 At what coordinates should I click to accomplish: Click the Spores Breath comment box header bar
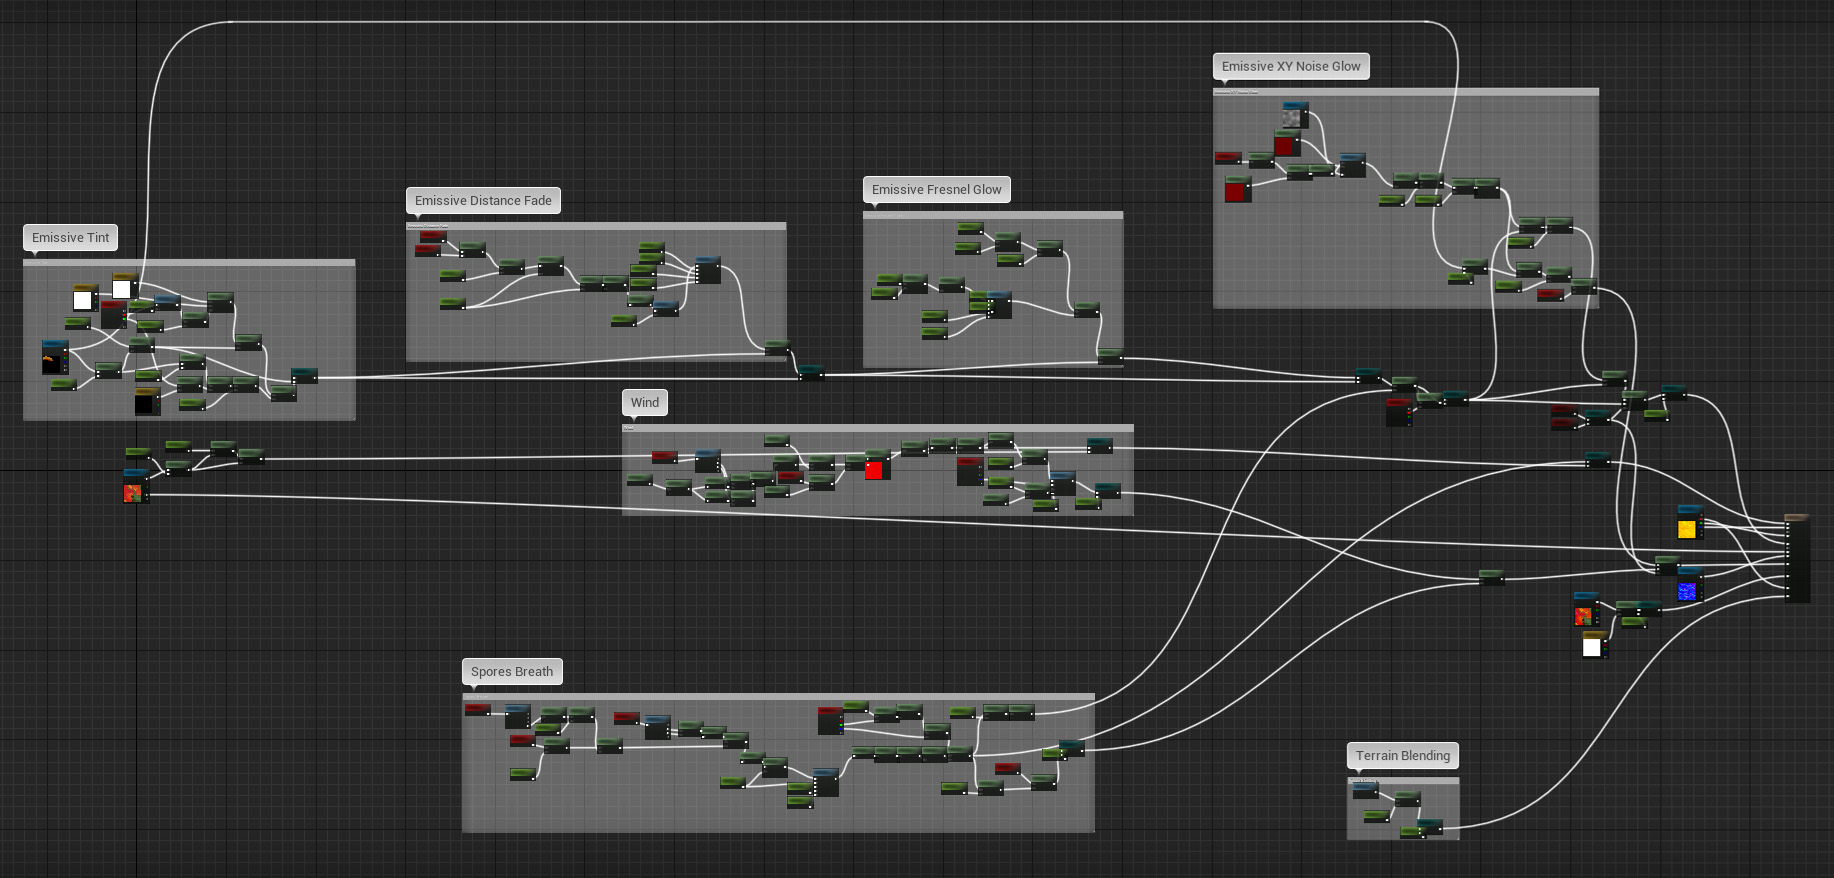tap(778, 697)
